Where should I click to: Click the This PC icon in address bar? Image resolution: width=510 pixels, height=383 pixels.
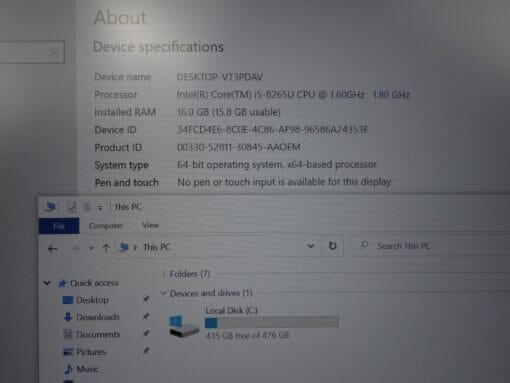(x=124, y=247)
